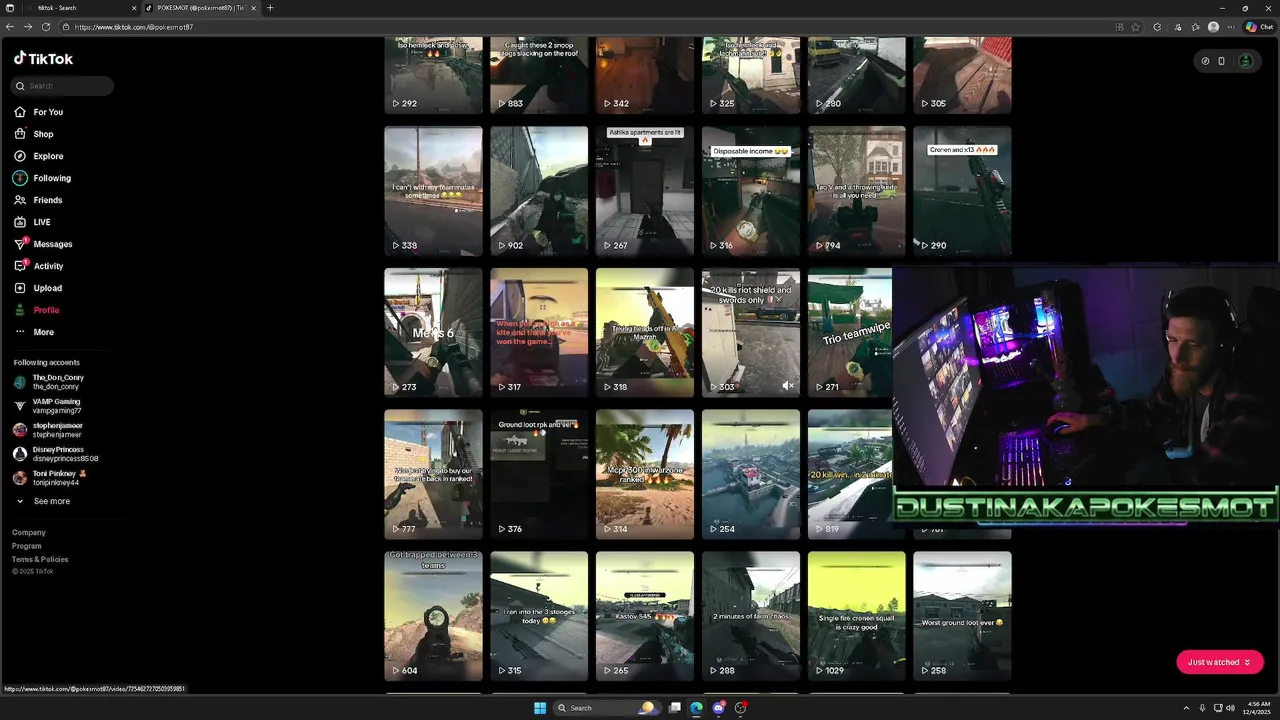Open the Explore page
Viewport: 1280px width, 720px height.
(x=40, y=156)
